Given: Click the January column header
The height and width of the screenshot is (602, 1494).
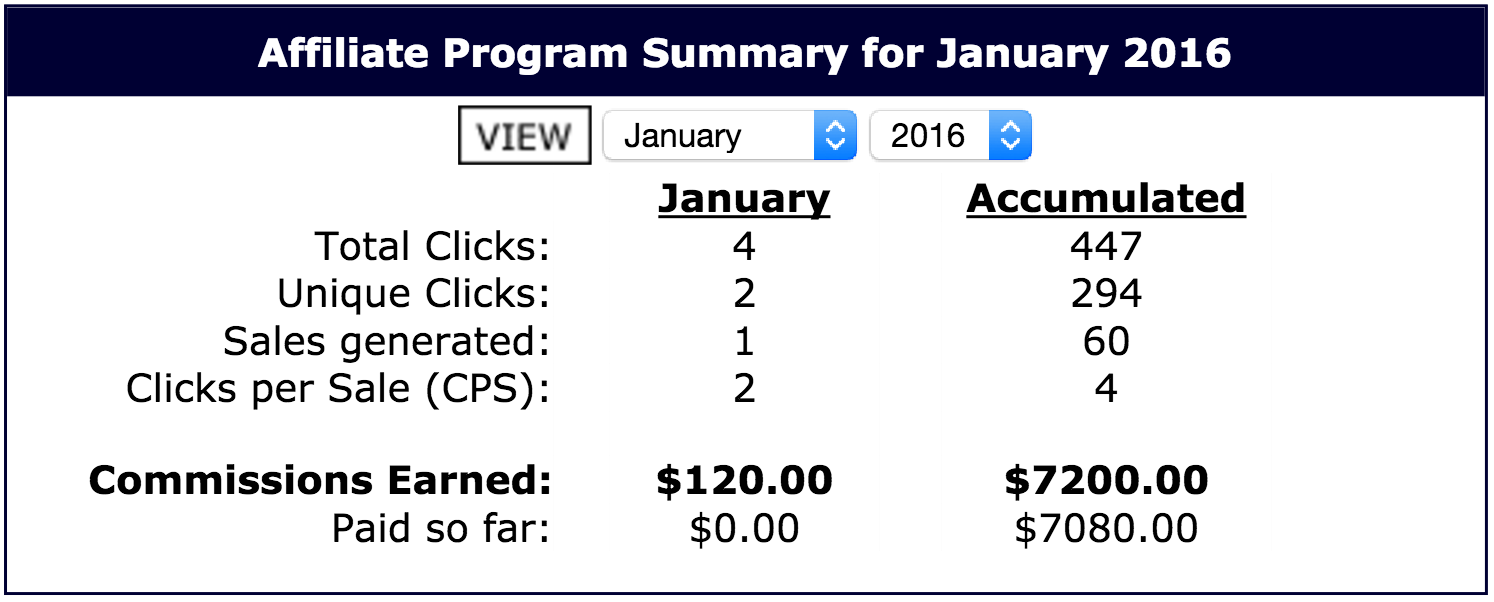Looking at the screenshot, I should tap(744, 198).
